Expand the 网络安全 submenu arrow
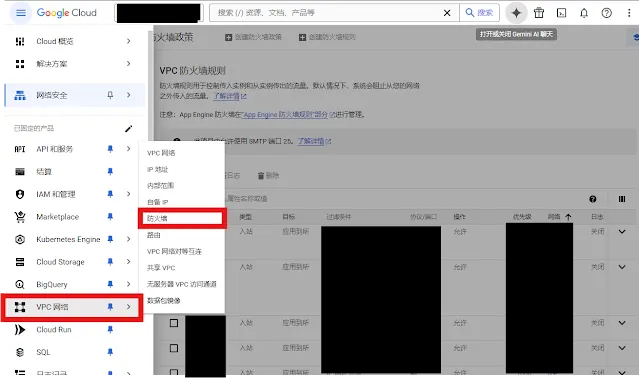Image resolution: width=639 pixels, height=378 pixels. point(128,95)
